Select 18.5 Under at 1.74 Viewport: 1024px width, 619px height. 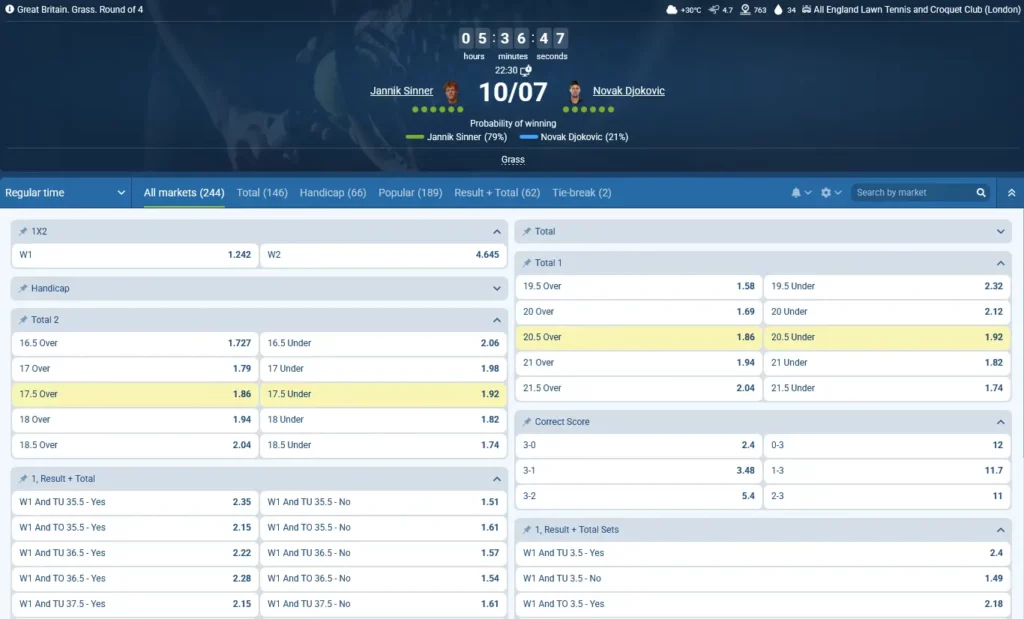[383, 445]
